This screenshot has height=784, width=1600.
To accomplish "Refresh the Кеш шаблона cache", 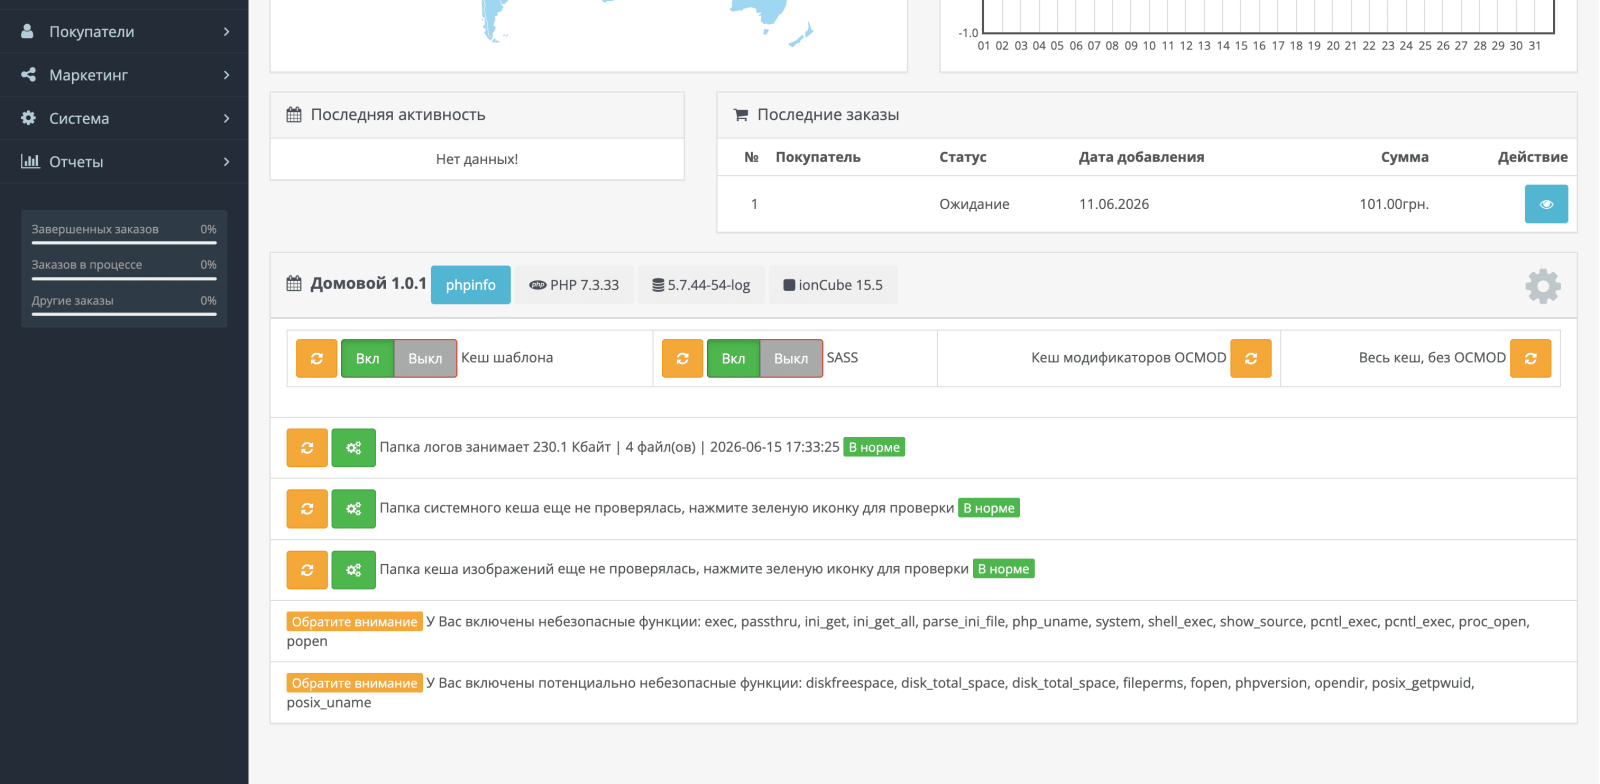I will 317,358.
